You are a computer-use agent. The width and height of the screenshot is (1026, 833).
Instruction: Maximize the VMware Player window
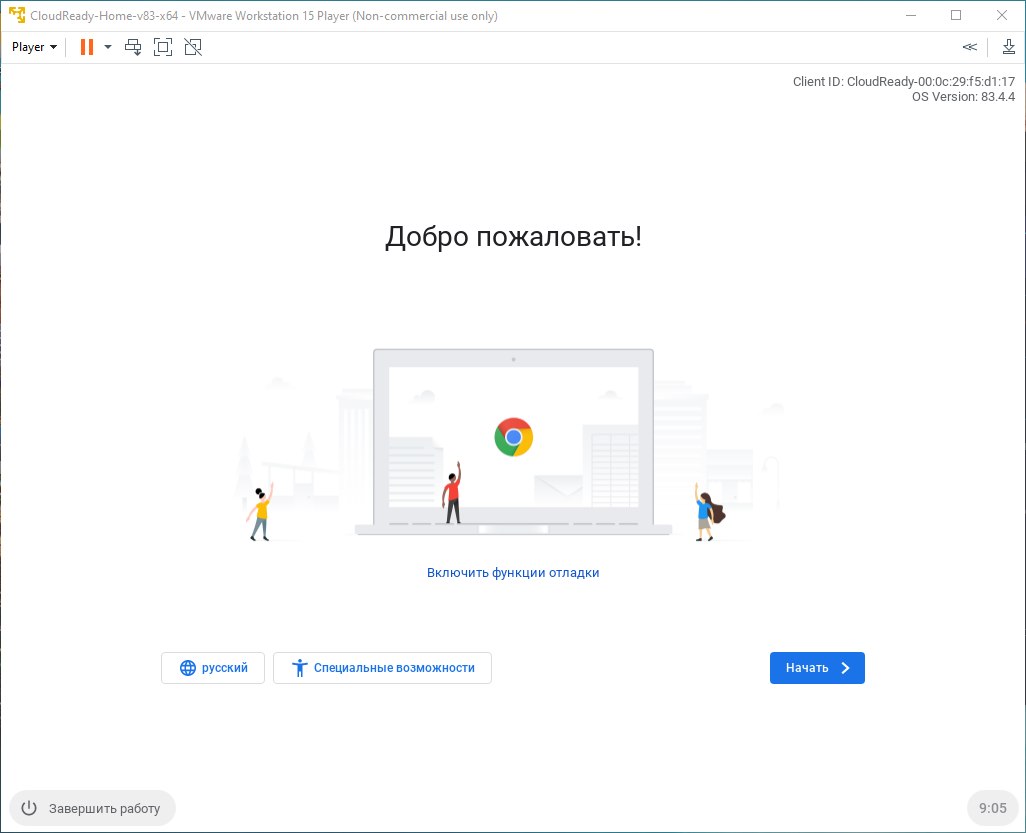click(956, 15)
